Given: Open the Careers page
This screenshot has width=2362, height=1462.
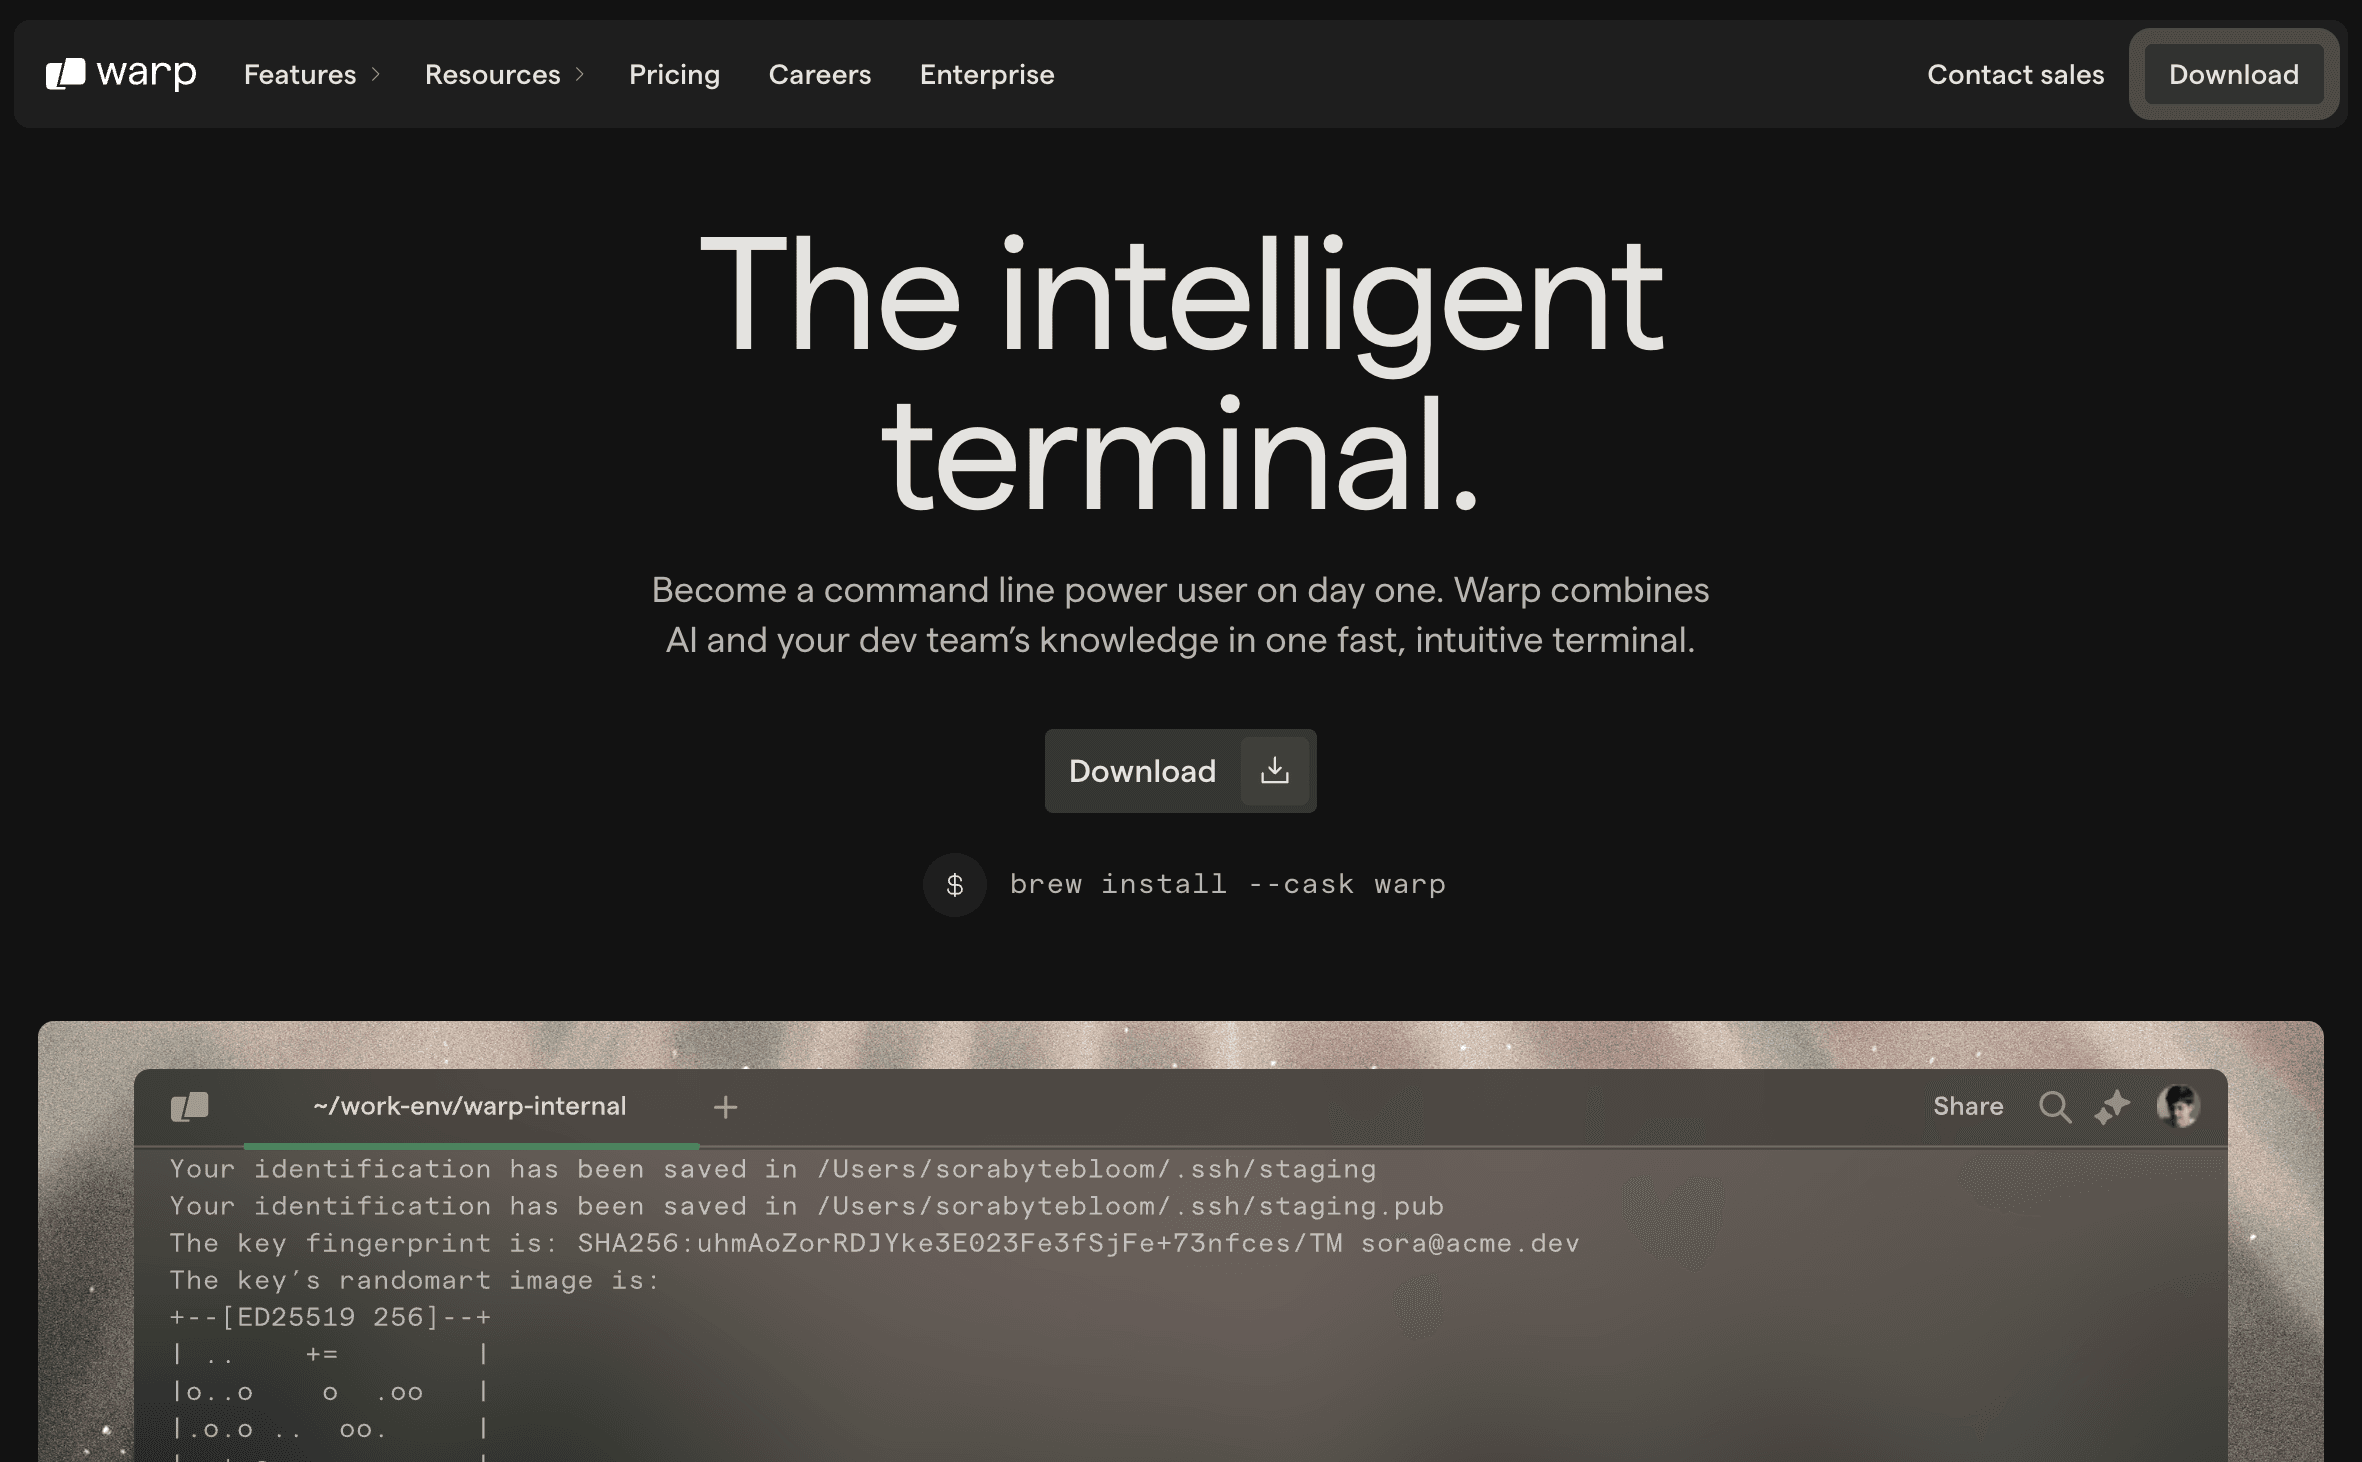Looking at the screenshot, I should click(819, 75).
